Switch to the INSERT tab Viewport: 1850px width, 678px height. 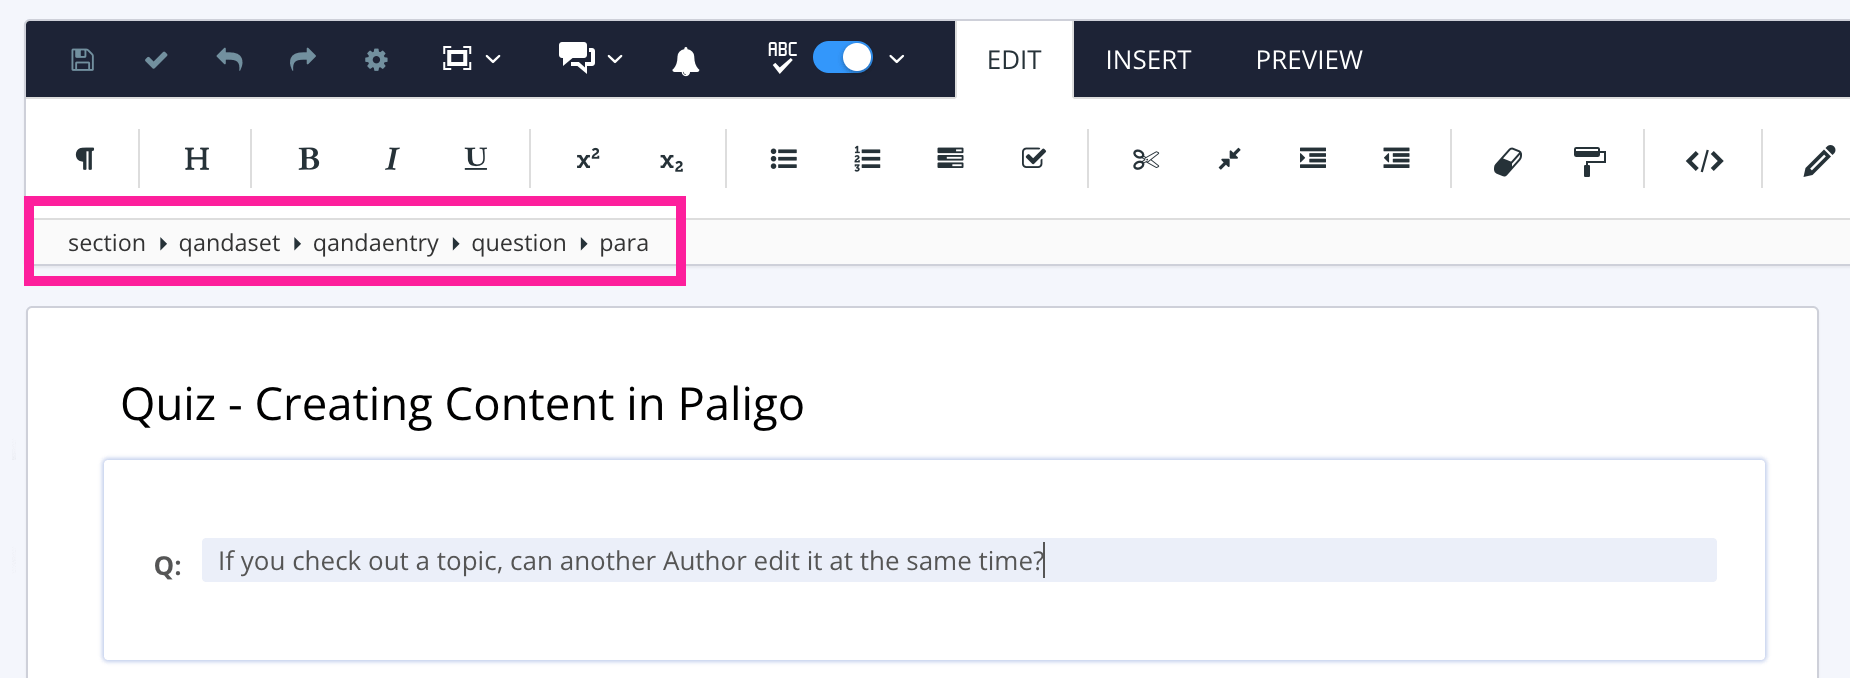point(1148,60)
